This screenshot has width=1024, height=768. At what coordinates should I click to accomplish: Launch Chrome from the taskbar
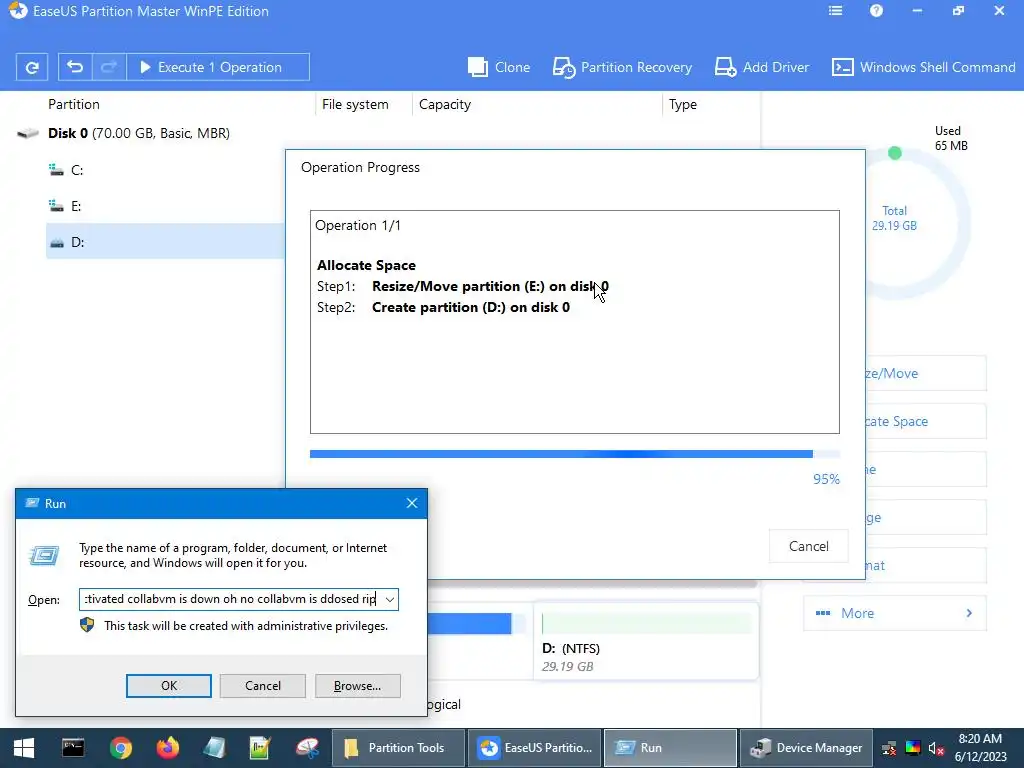click(x=121, y=748)
